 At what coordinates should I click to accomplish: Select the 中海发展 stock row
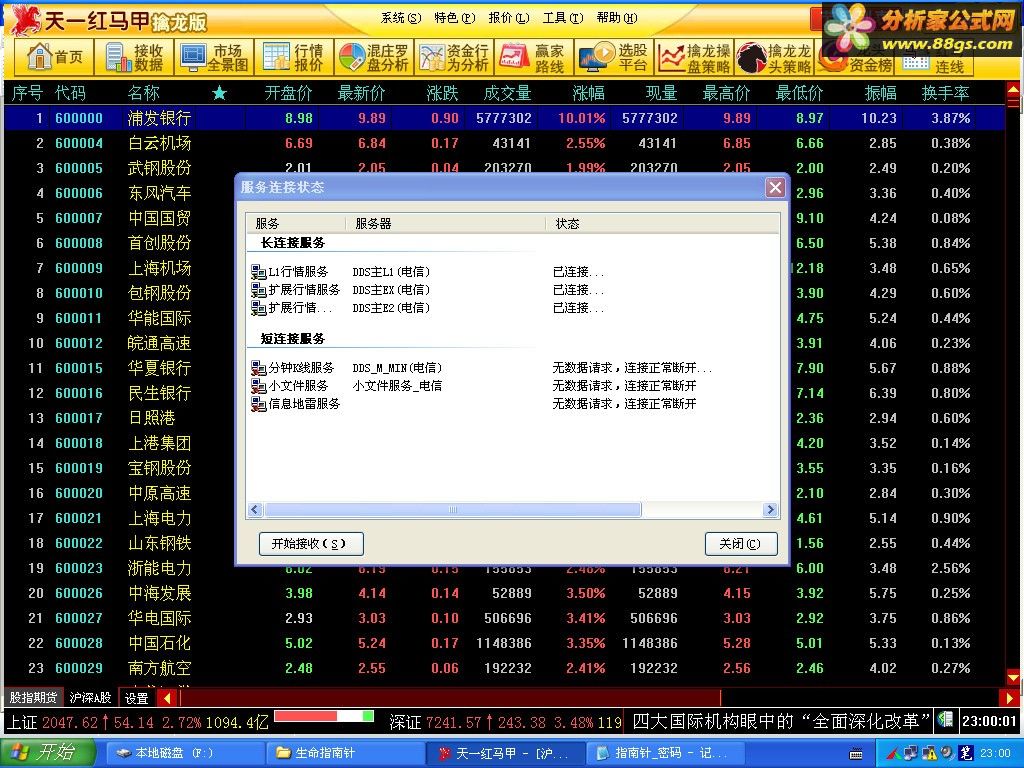click(x=504, y=593)
